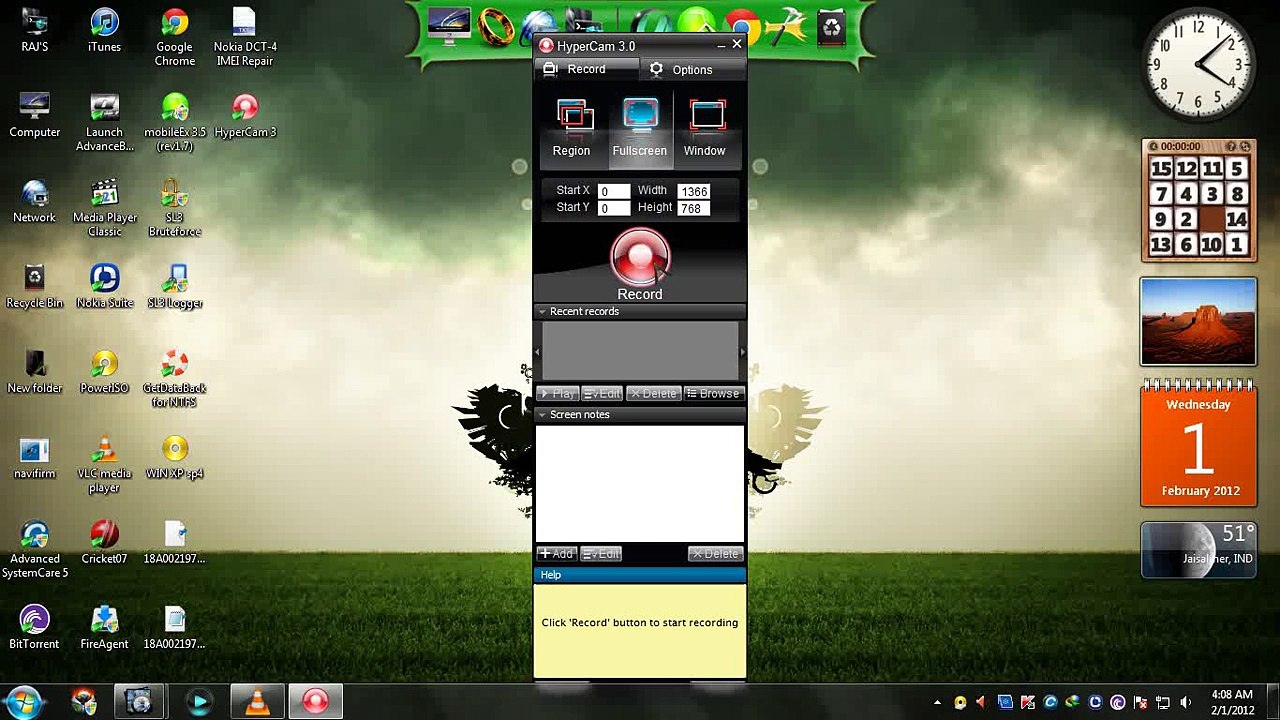
Task: Click Edit below Screen notes
Action: [602, 554]
